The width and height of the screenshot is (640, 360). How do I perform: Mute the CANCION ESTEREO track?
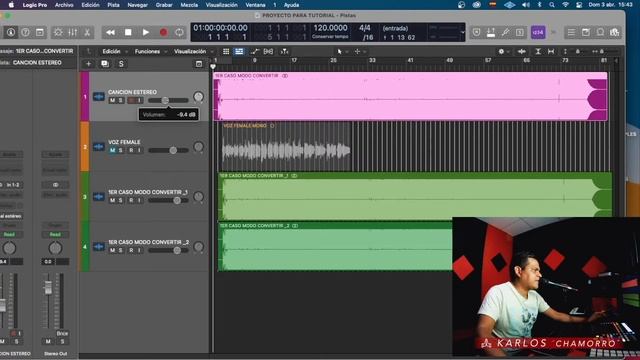[112, 100]
